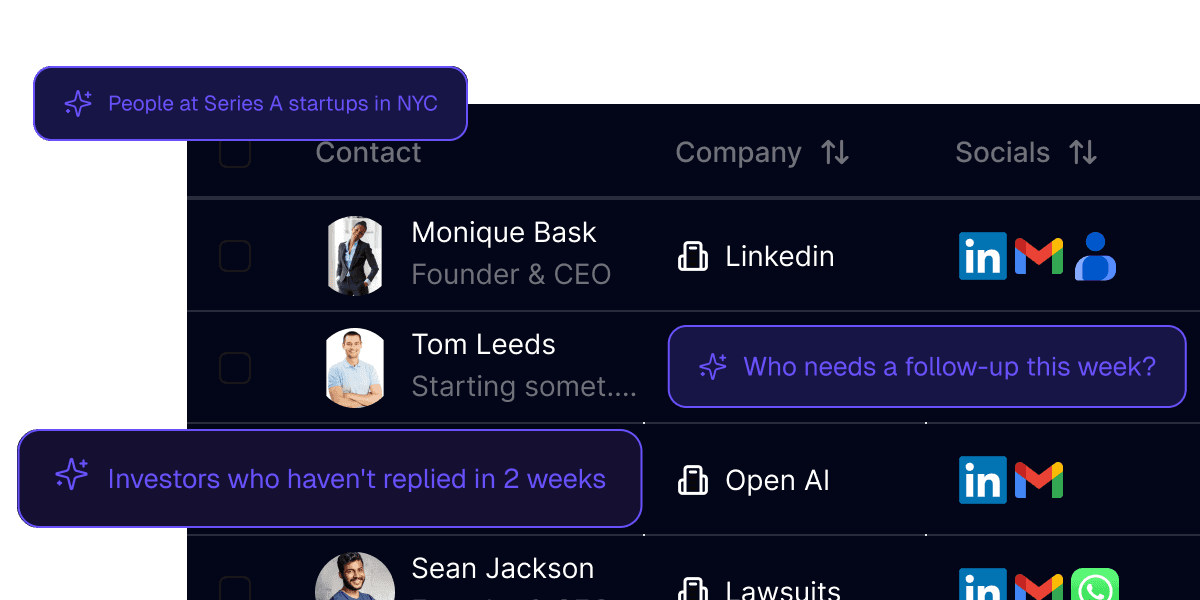Click the Gmail icon for Monique Bask
This screenshot has width=1200, height=600.
coord(1040,256)
